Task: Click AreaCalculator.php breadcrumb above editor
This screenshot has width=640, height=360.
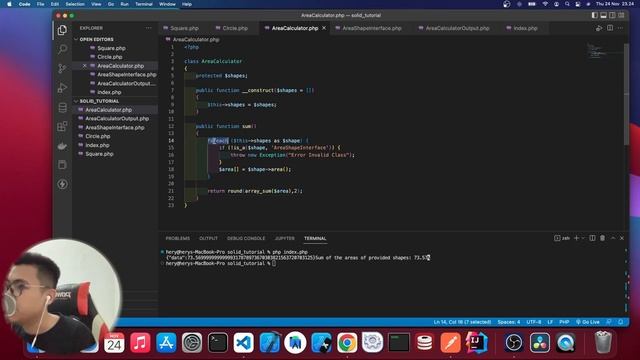Action: coord(196,40)
